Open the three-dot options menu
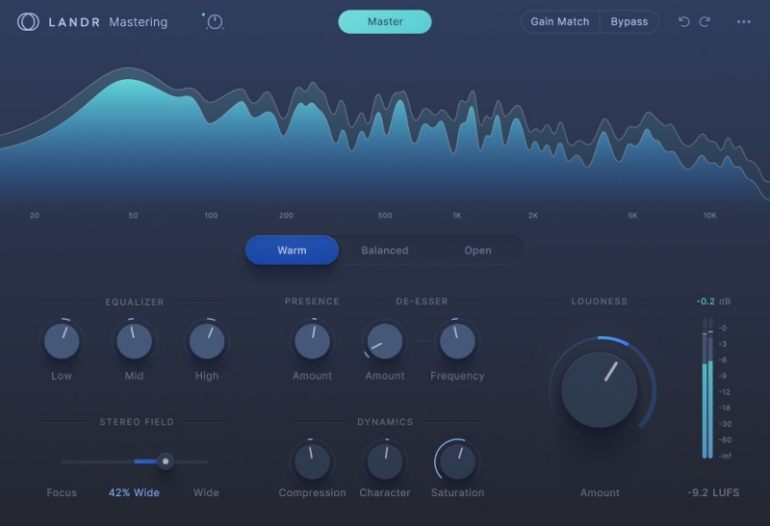This screenshot has height=526, width=770. click(x=744, y=22)
